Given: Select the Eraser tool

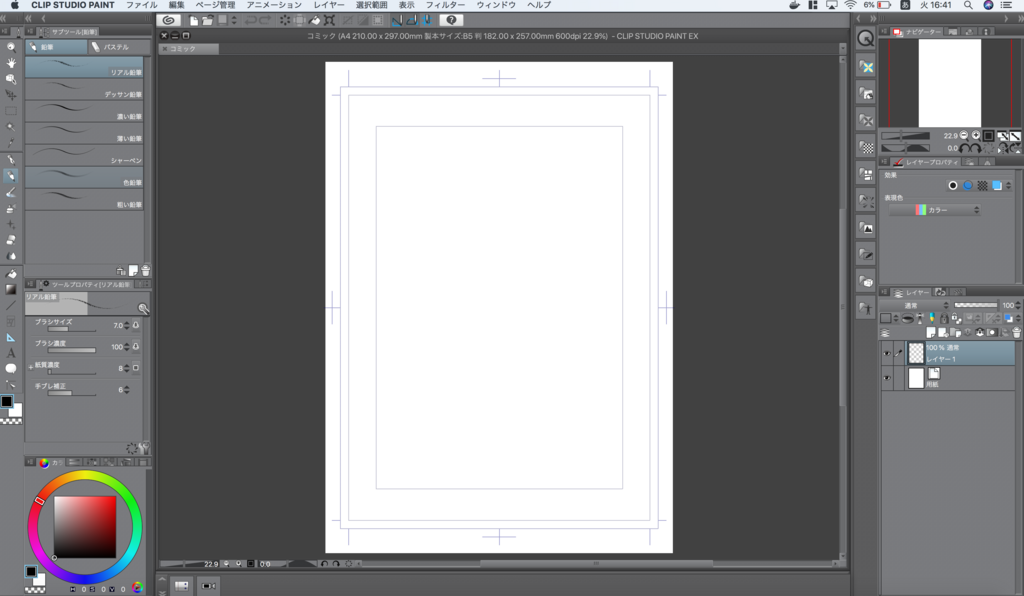Looking at the screenshot, I should point(10,240).
